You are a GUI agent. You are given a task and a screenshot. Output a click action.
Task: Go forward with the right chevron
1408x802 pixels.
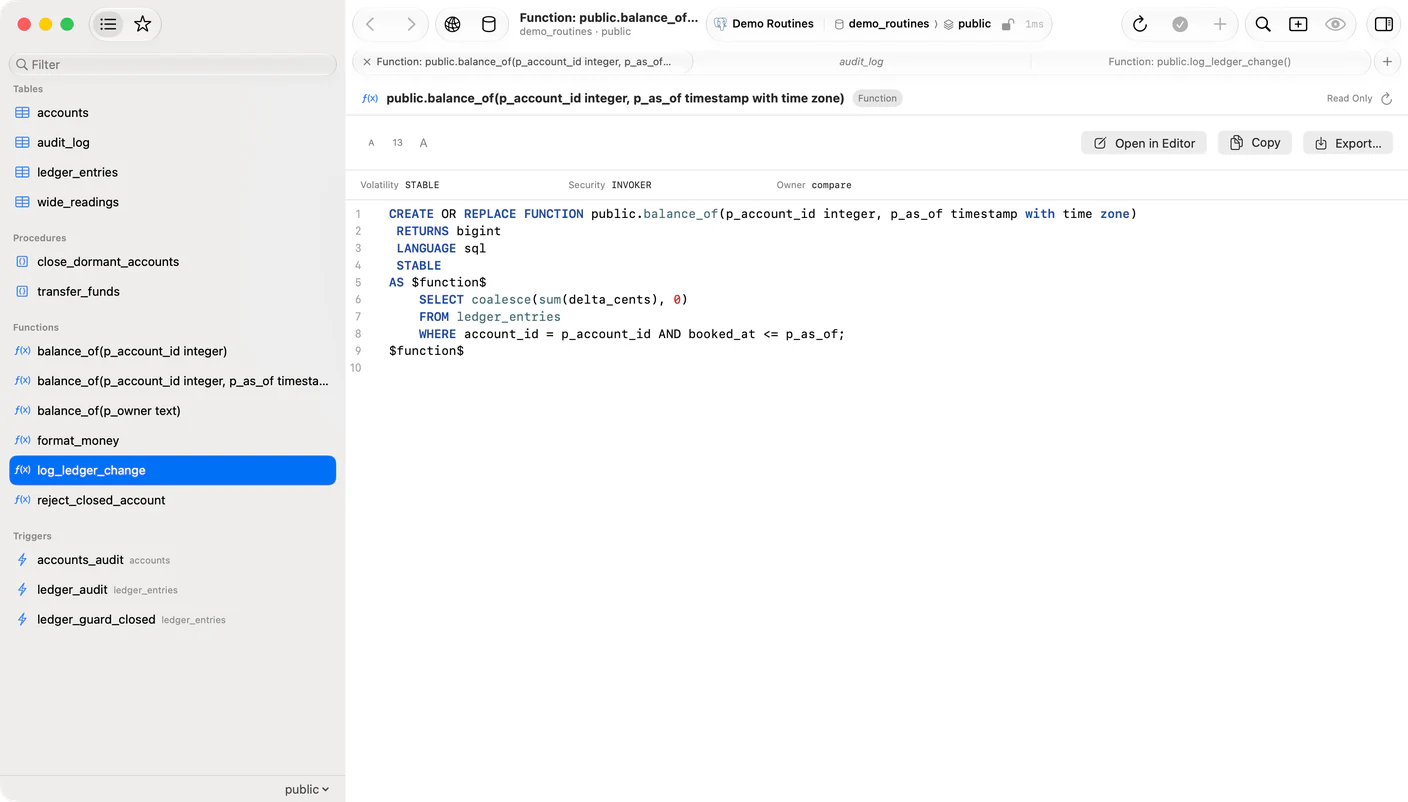click(411, 24)
